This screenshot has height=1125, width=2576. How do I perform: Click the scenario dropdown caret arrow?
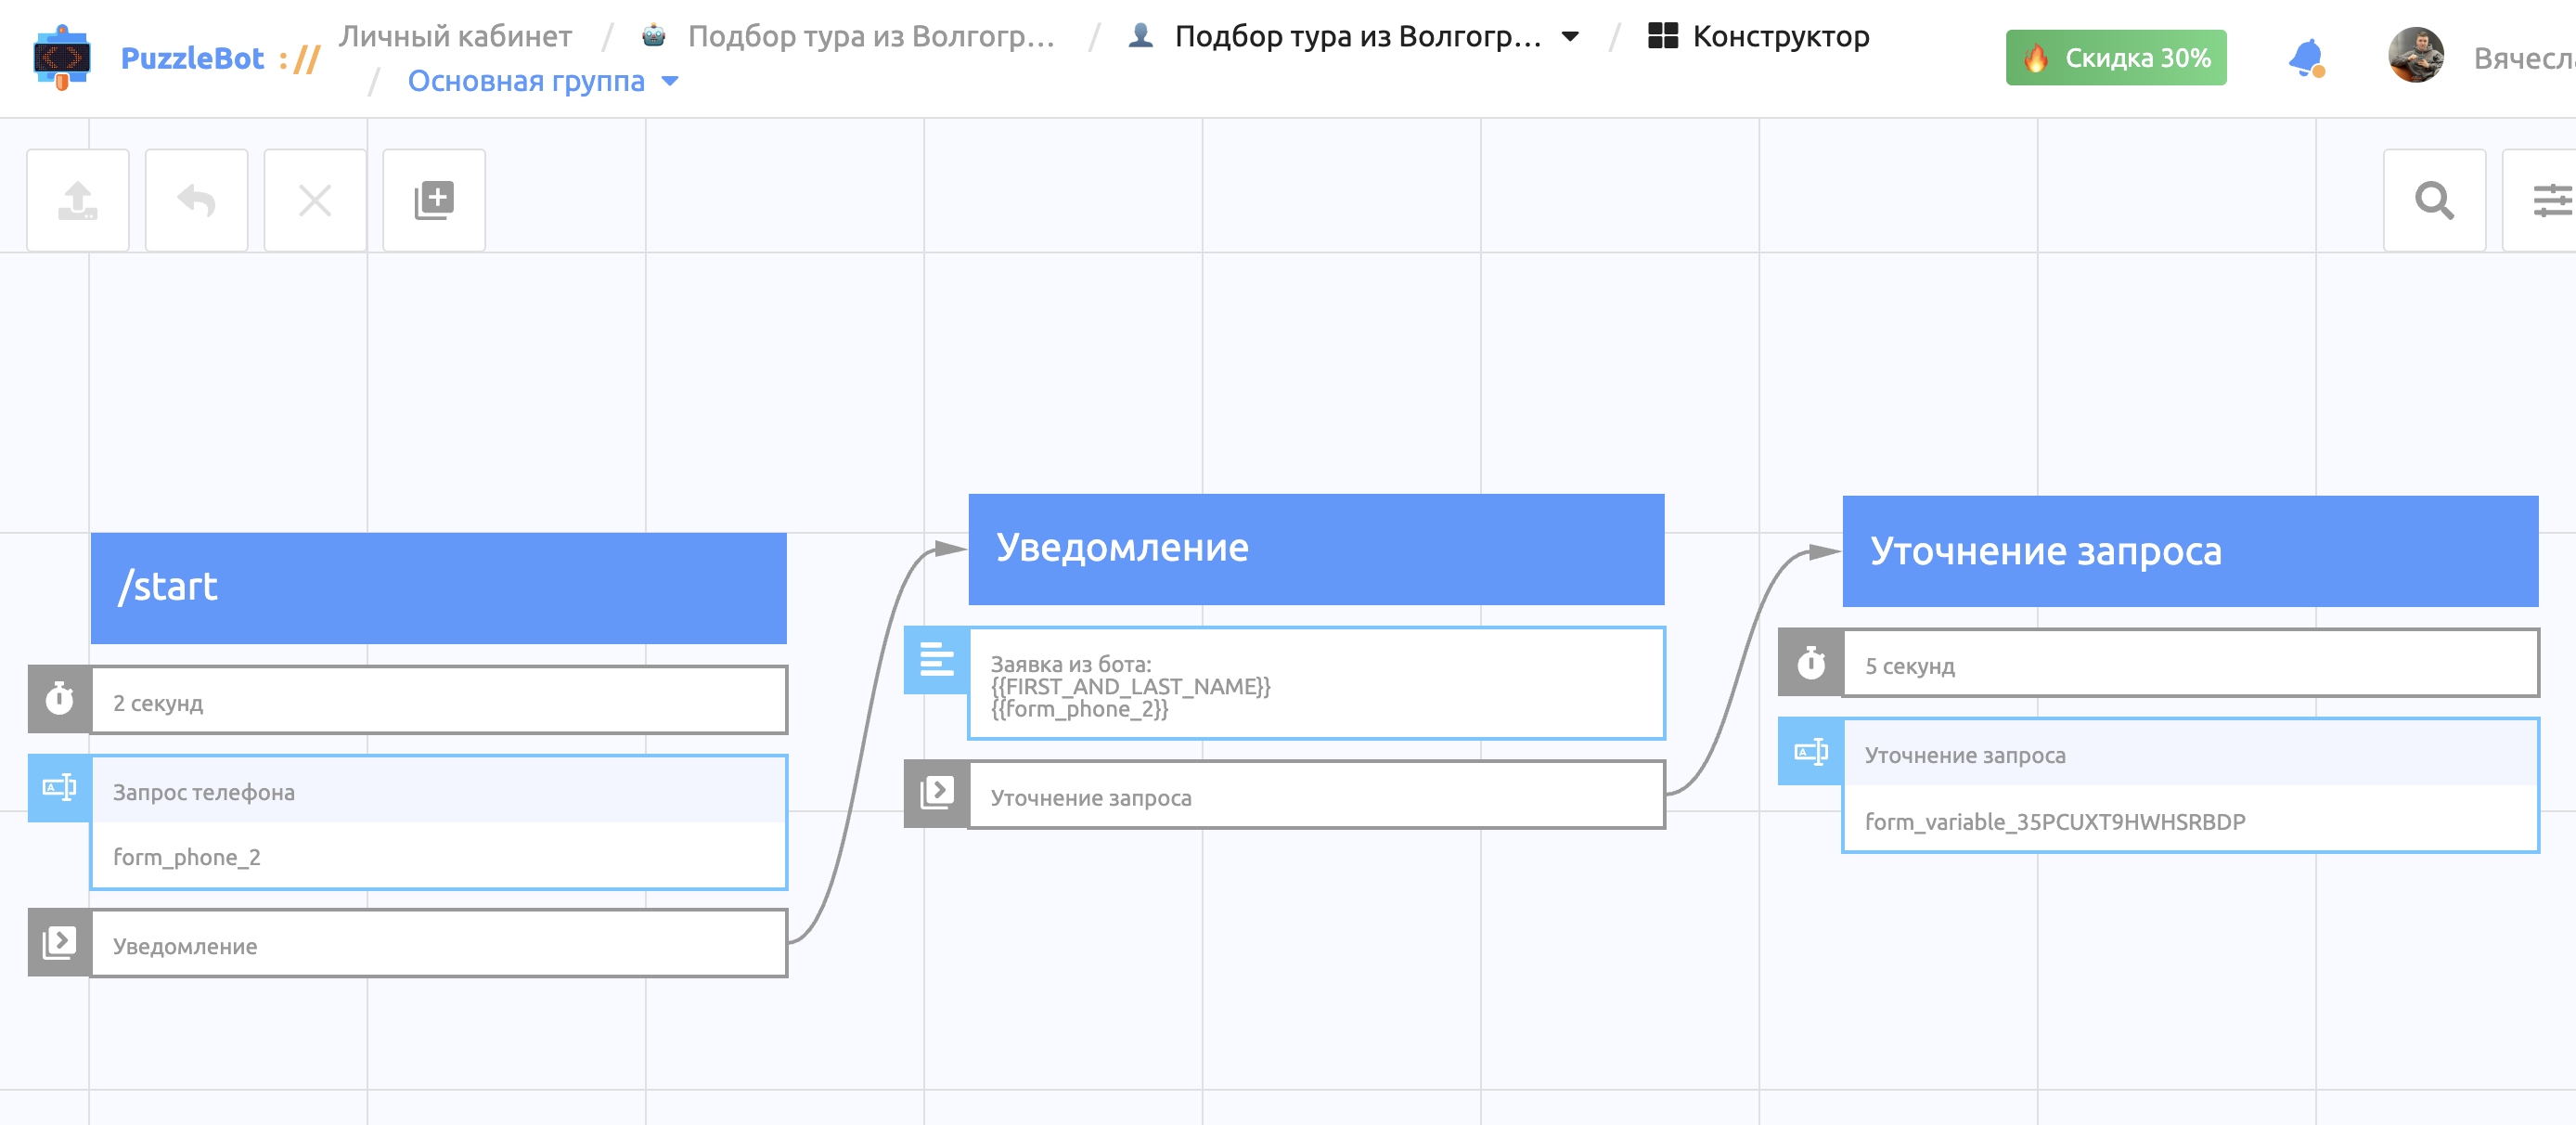(x=1570, y=36)
